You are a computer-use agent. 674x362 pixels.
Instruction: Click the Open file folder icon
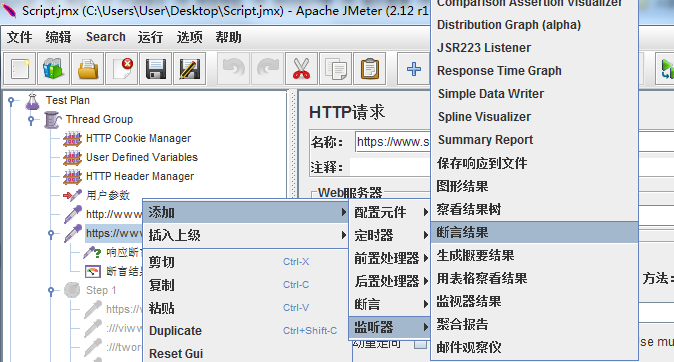coord(88,69)
